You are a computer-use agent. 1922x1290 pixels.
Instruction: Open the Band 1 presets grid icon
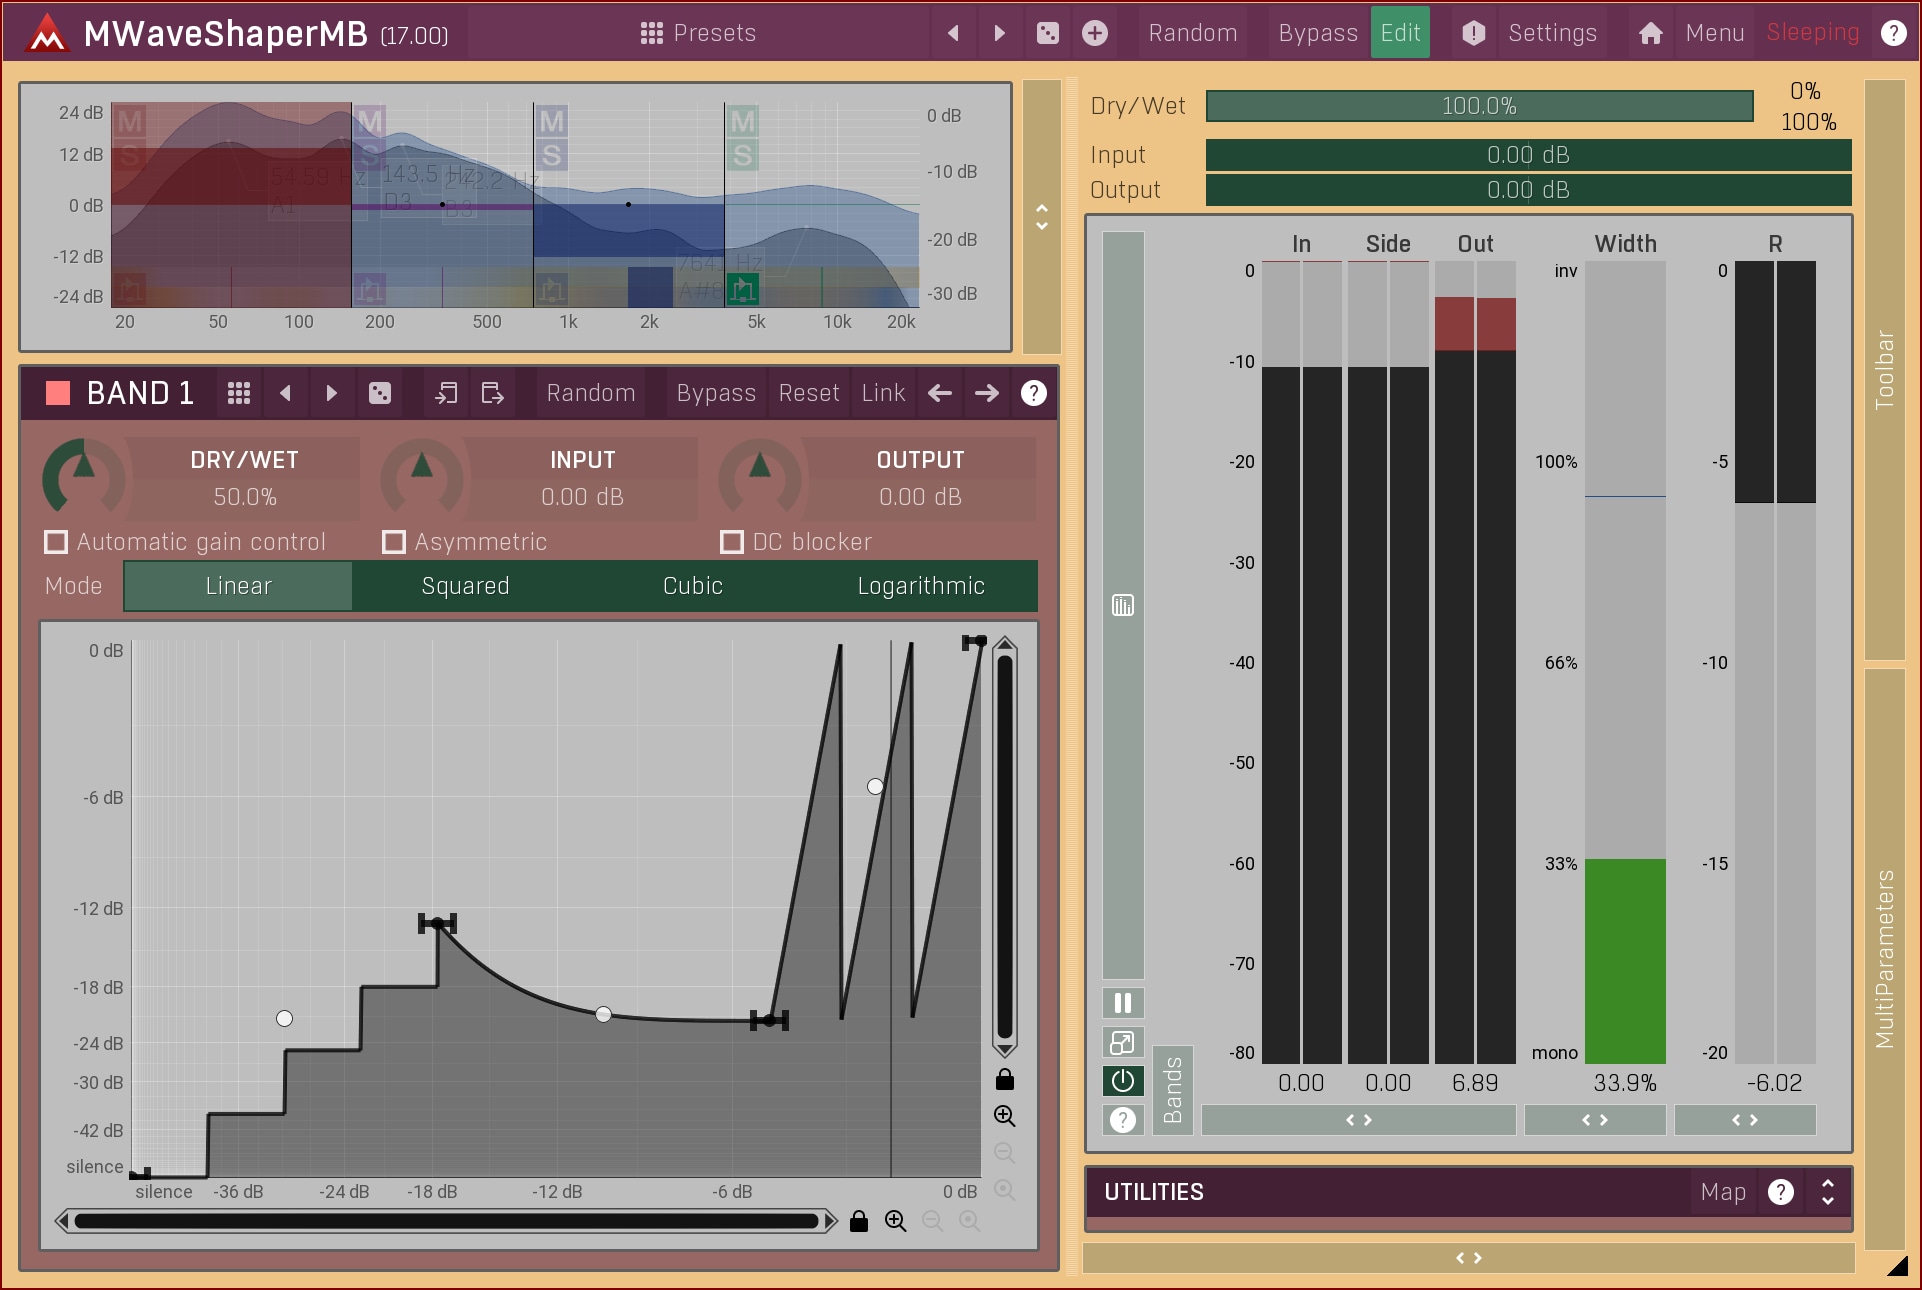pos(238,393)
